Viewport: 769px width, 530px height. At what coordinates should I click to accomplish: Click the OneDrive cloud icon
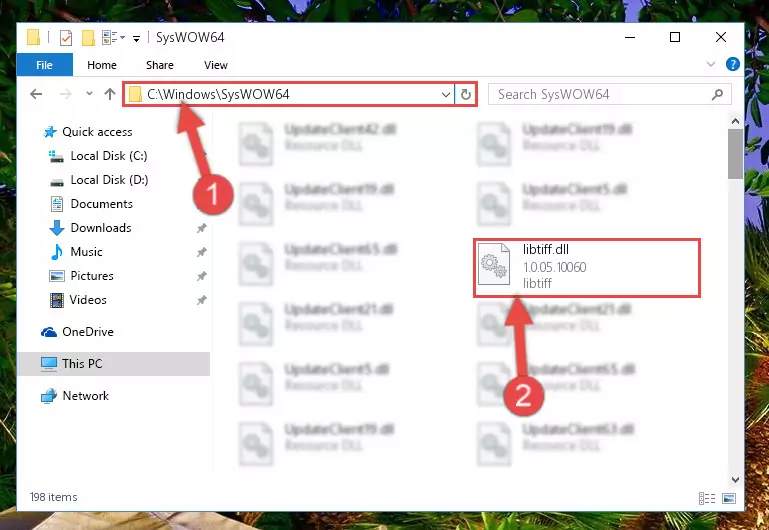click(x=49, y=332)
